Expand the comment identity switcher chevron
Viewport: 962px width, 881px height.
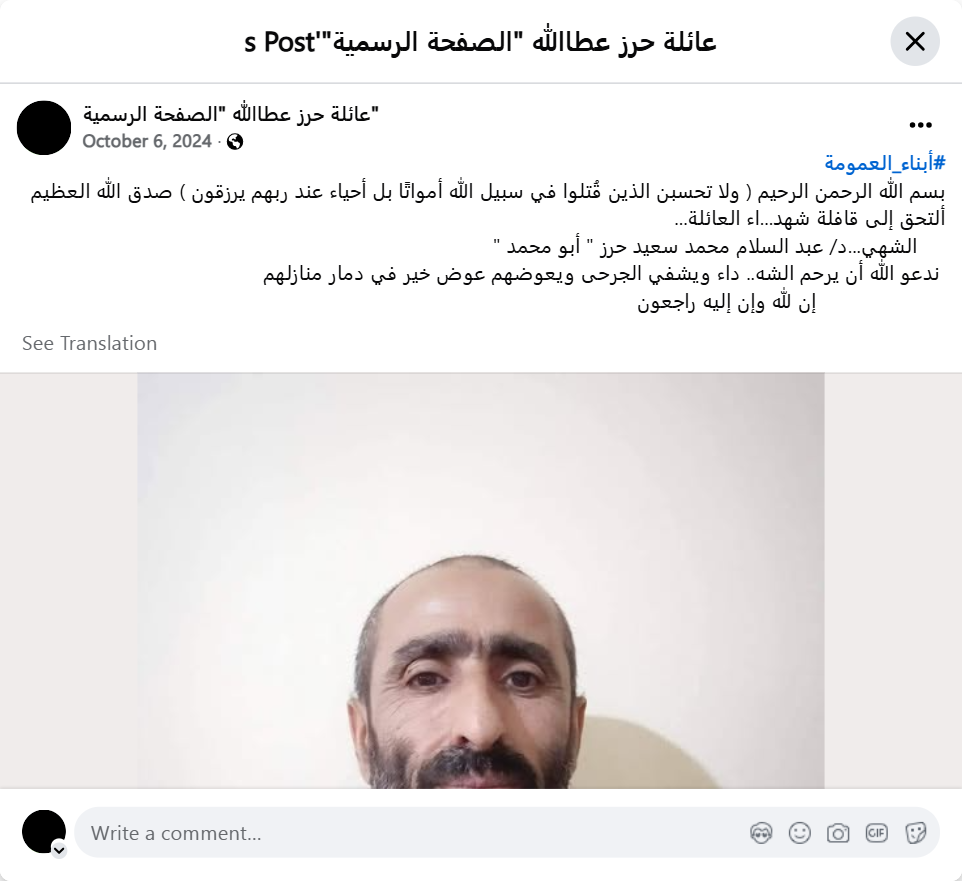(59, 850)
